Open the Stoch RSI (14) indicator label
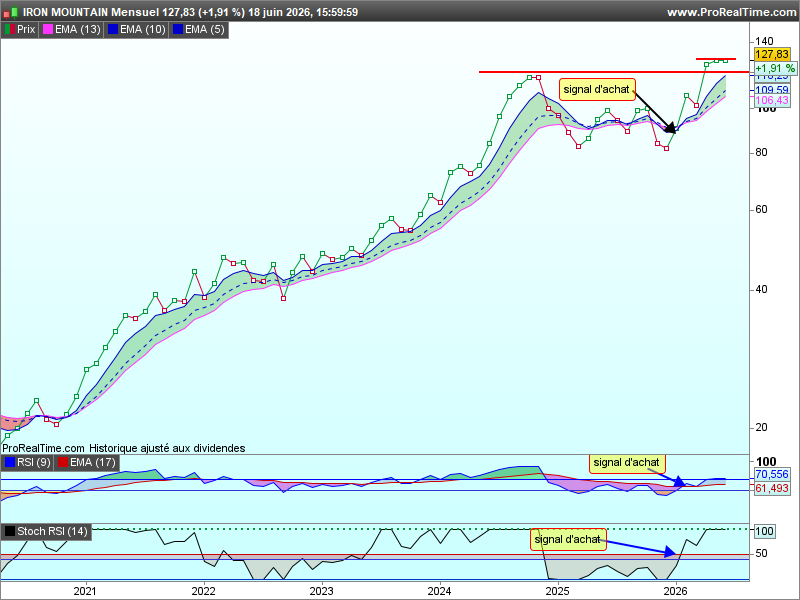The image size is (800, 600). 52,531
